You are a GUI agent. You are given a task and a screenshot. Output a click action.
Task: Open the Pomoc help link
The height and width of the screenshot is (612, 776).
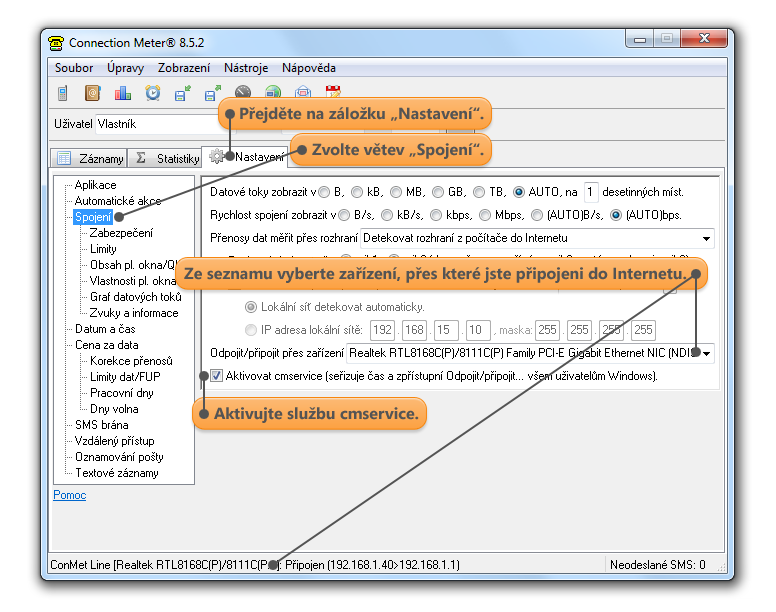pyautogui.click(x=70, y=495)
